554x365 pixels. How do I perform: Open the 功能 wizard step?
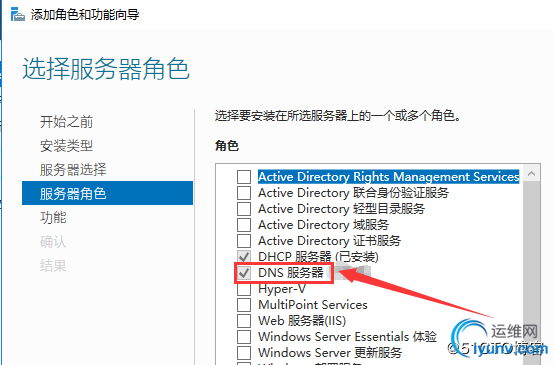coord(53,217)
